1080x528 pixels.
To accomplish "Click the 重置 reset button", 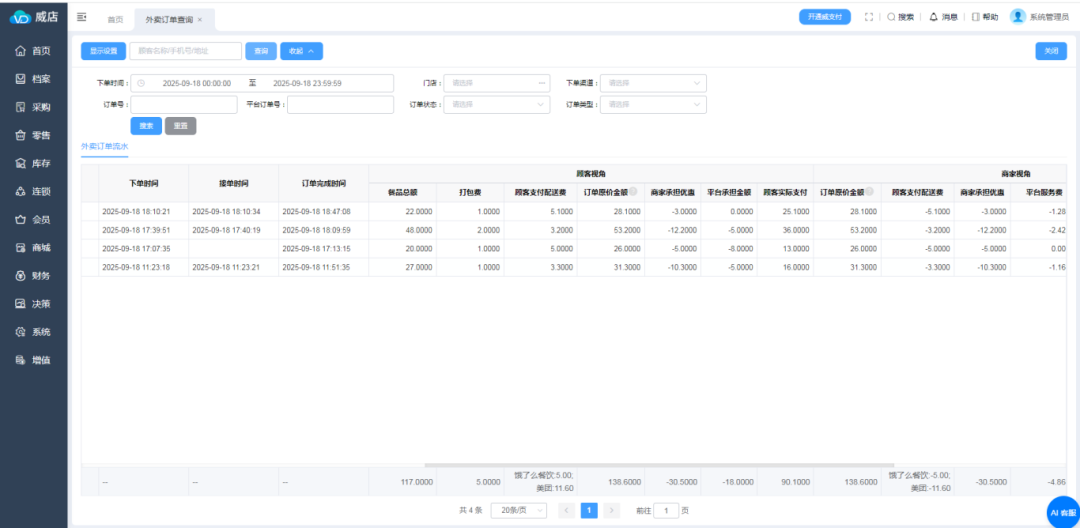I will [180, 126].
